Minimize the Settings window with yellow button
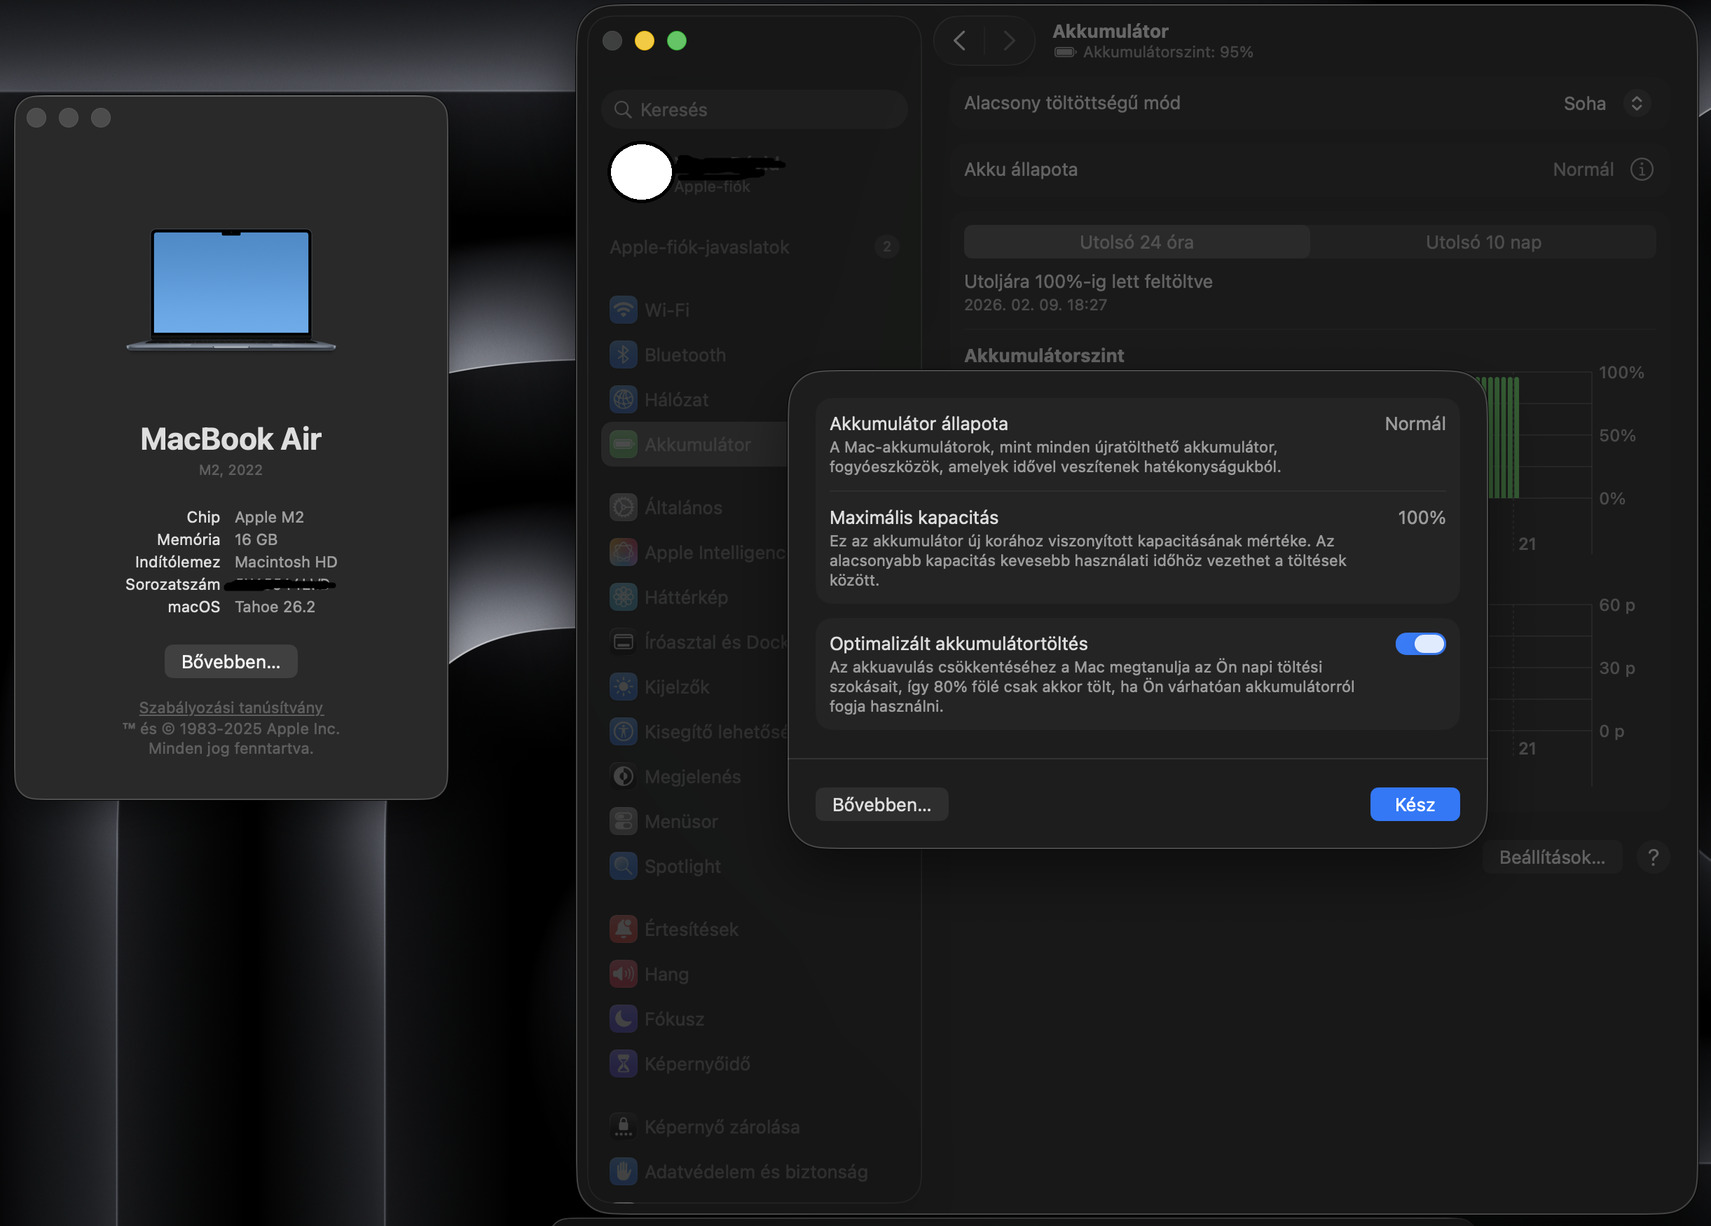Image resolution: width=1711 pixels, height=1226 pixels. pos(645,41)
